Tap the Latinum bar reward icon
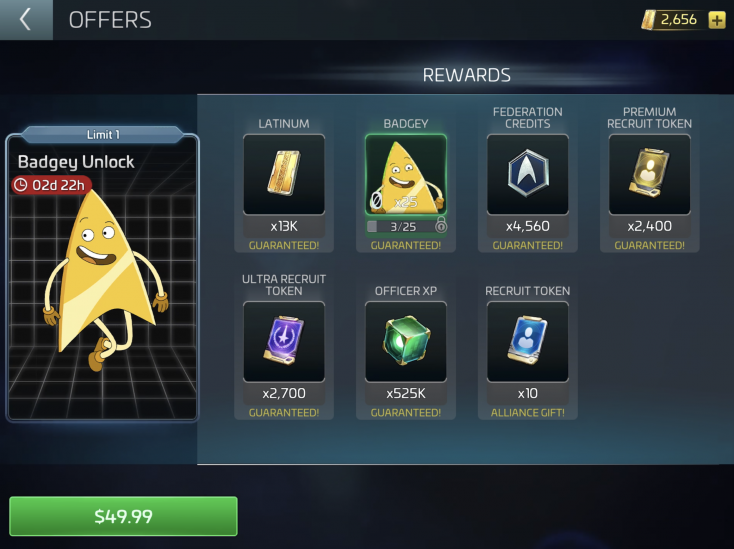Image resolution: width=734 pixels, height=549 pixels. tap(284, 175)
